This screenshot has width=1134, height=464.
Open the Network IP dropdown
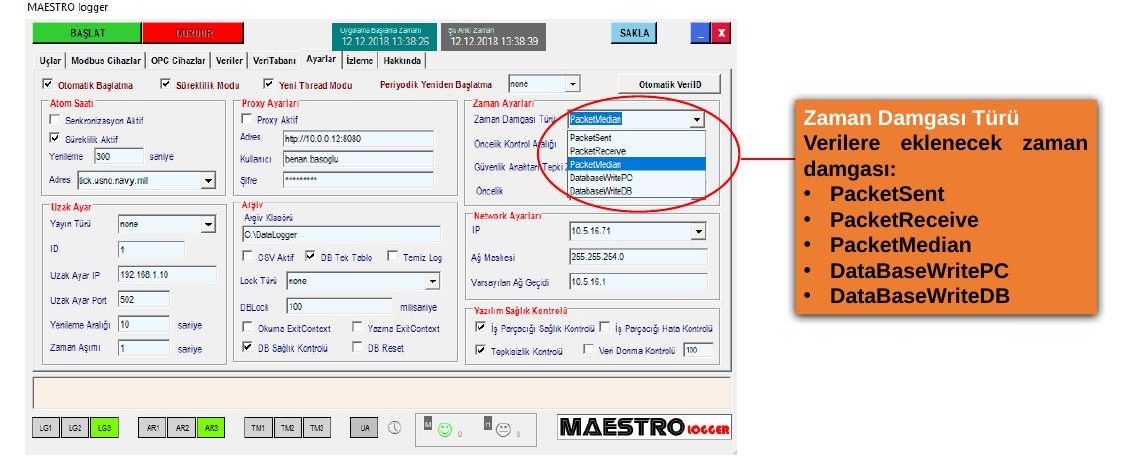pos(698,231)
